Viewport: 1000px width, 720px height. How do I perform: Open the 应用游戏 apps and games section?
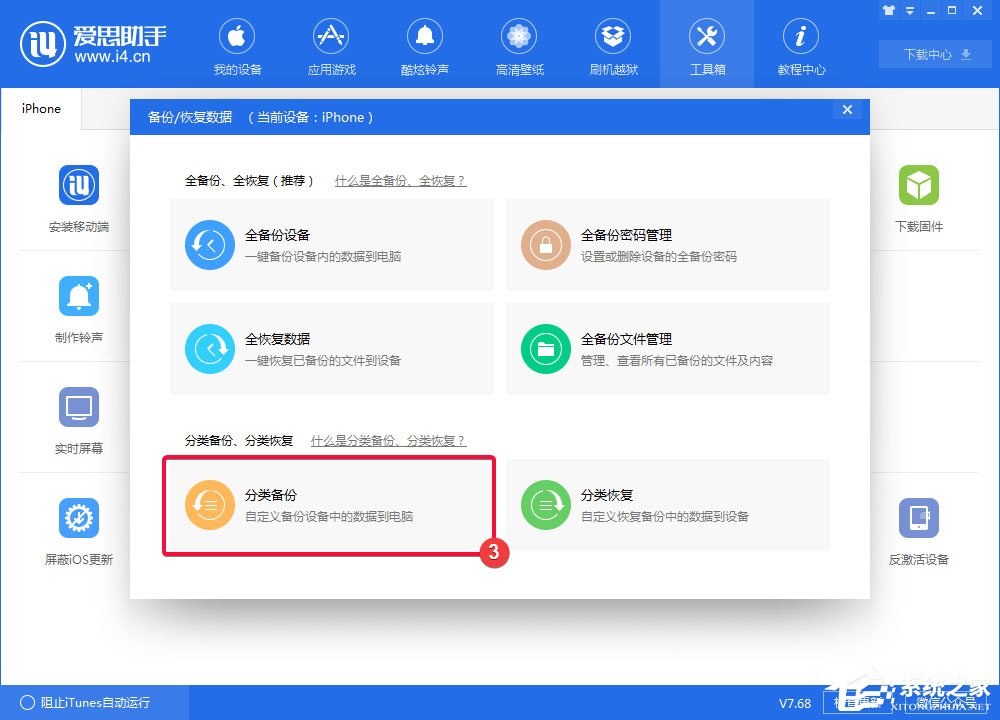point(331,44)
